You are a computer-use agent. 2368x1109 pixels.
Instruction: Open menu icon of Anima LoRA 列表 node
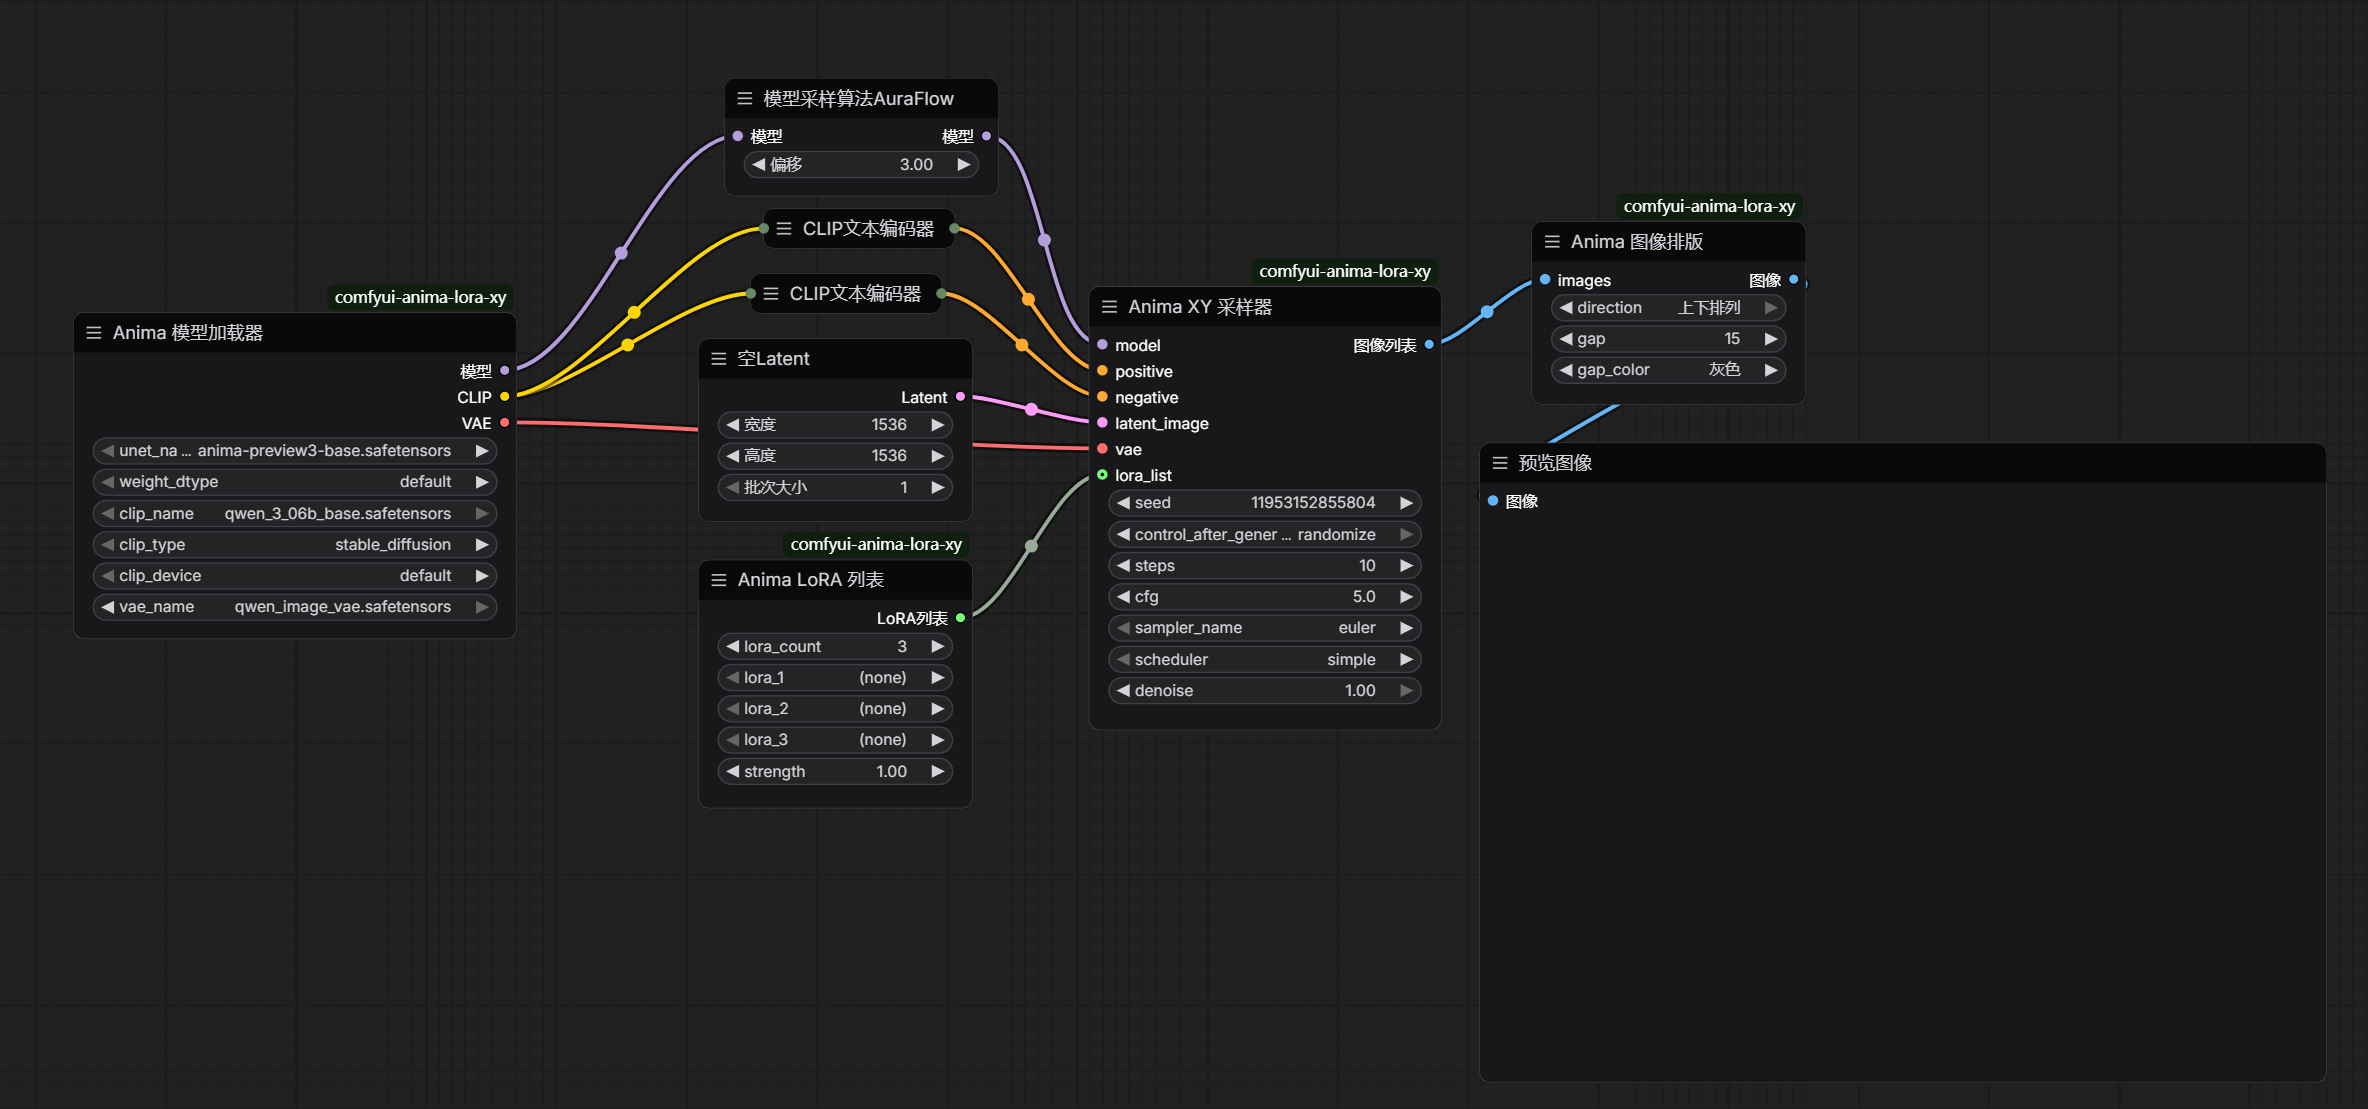(719, 580)
